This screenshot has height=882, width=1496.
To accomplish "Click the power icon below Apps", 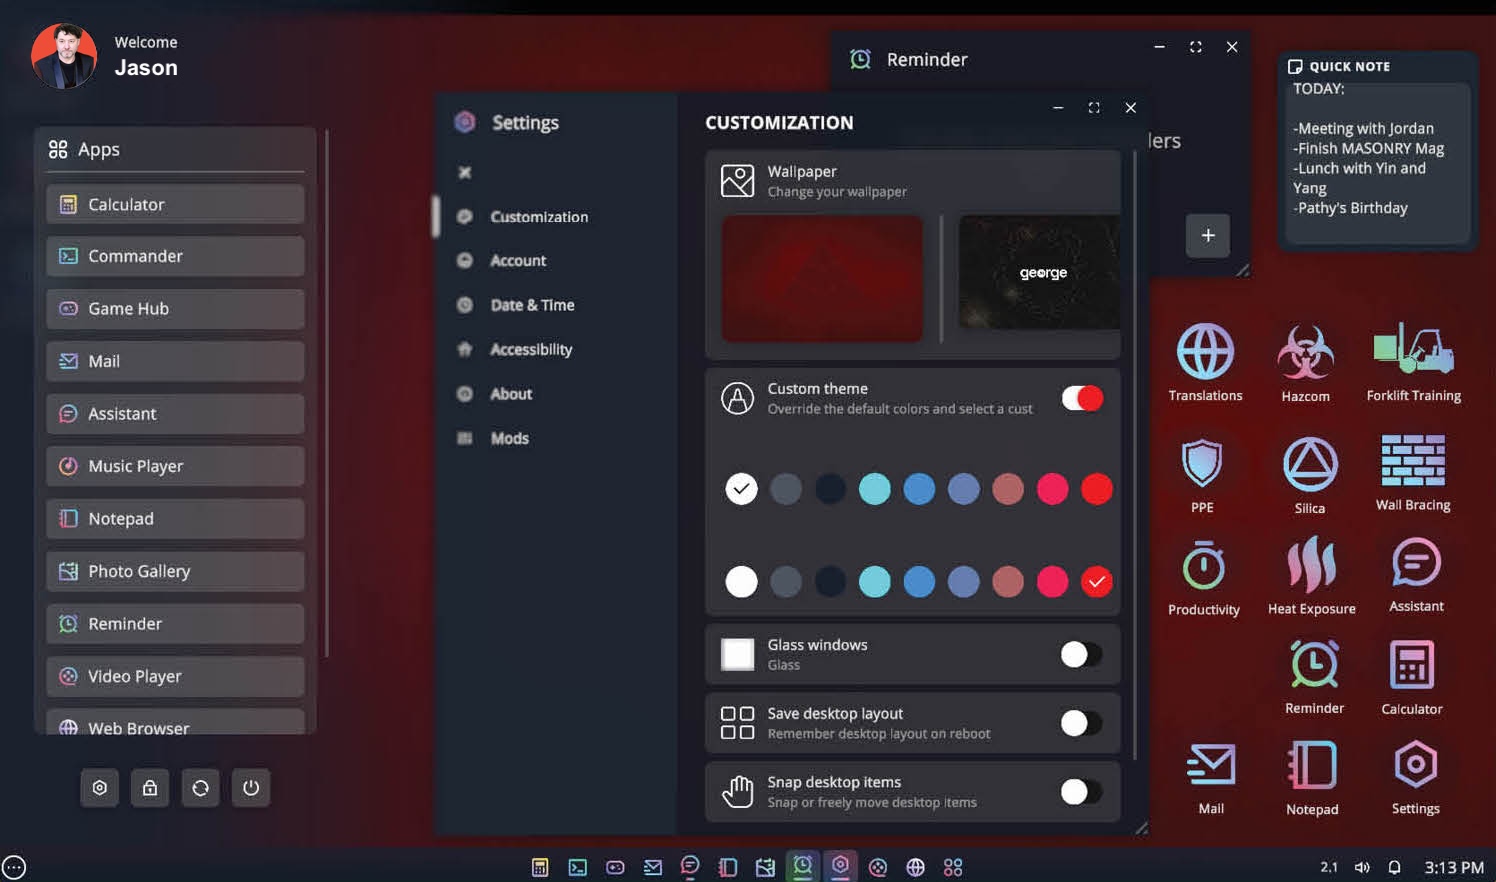I will (x=251, y=788).
